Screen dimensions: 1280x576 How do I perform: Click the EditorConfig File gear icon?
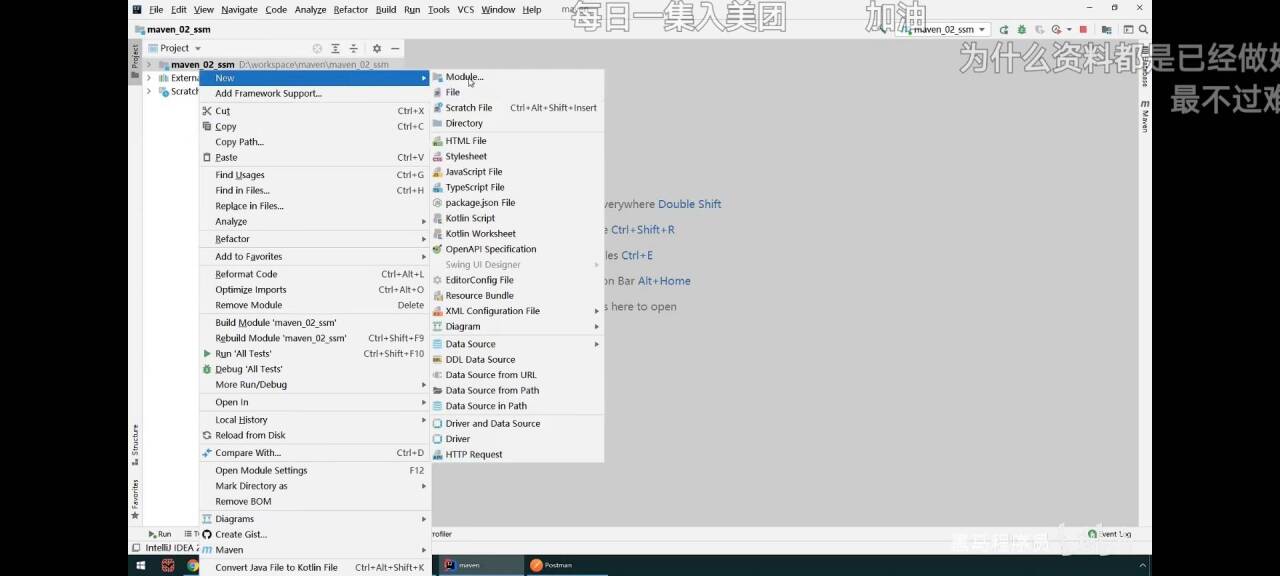(437, 280)
